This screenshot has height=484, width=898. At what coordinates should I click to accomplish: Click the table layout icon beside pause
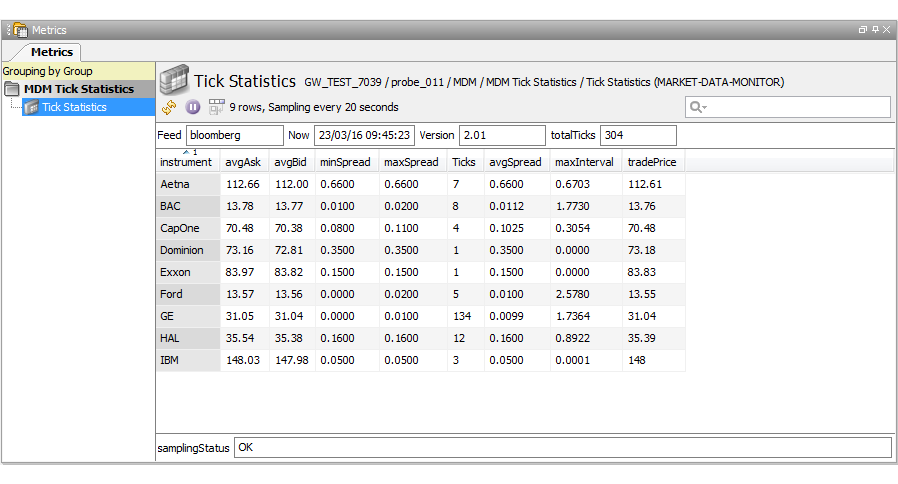coord(216,107)
